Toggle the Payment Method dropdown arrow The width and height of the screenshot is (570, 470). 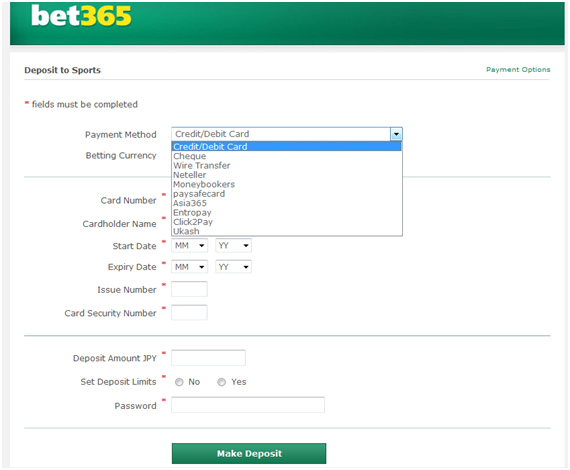coord(396,134)
